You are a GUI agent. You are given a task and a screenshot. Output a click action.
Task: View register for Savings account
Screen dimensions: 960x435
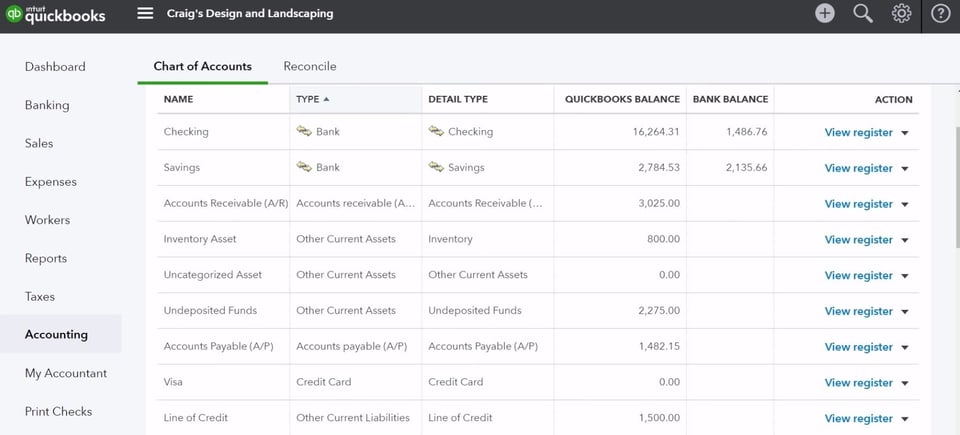pyautogui.click(x=858, y=168)
